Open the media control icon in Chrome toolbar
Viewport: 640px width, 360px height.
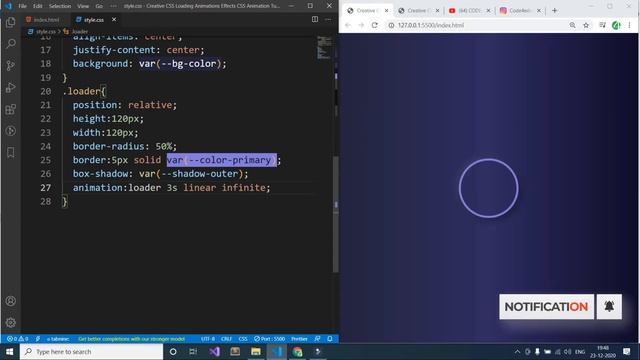(602, 25)
